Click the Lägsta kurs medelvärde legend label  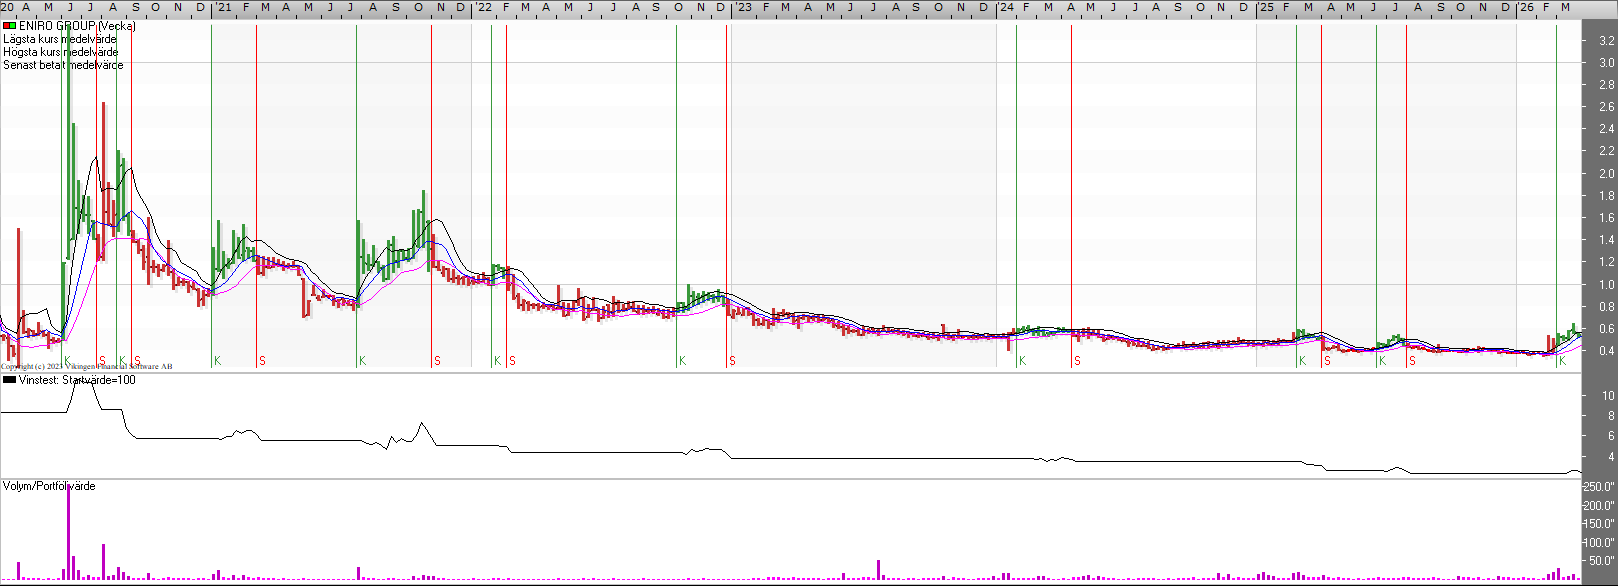pyautogui.click(x=60, y=39)
